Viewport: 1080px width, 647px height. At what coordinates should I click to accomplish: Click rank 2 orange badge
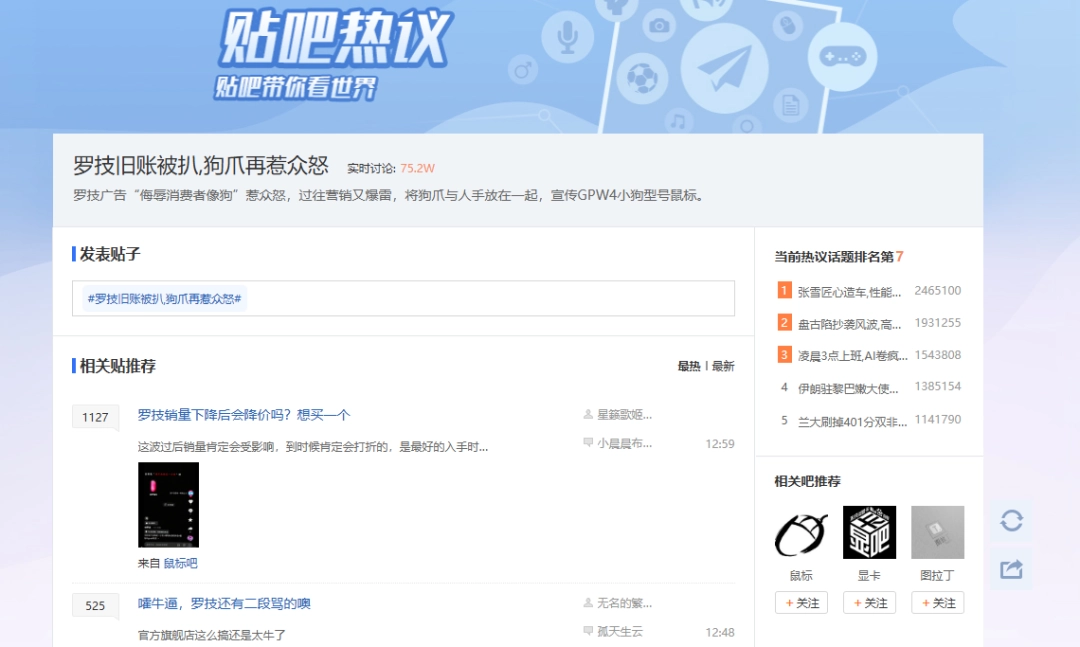(x=784, y=322)
